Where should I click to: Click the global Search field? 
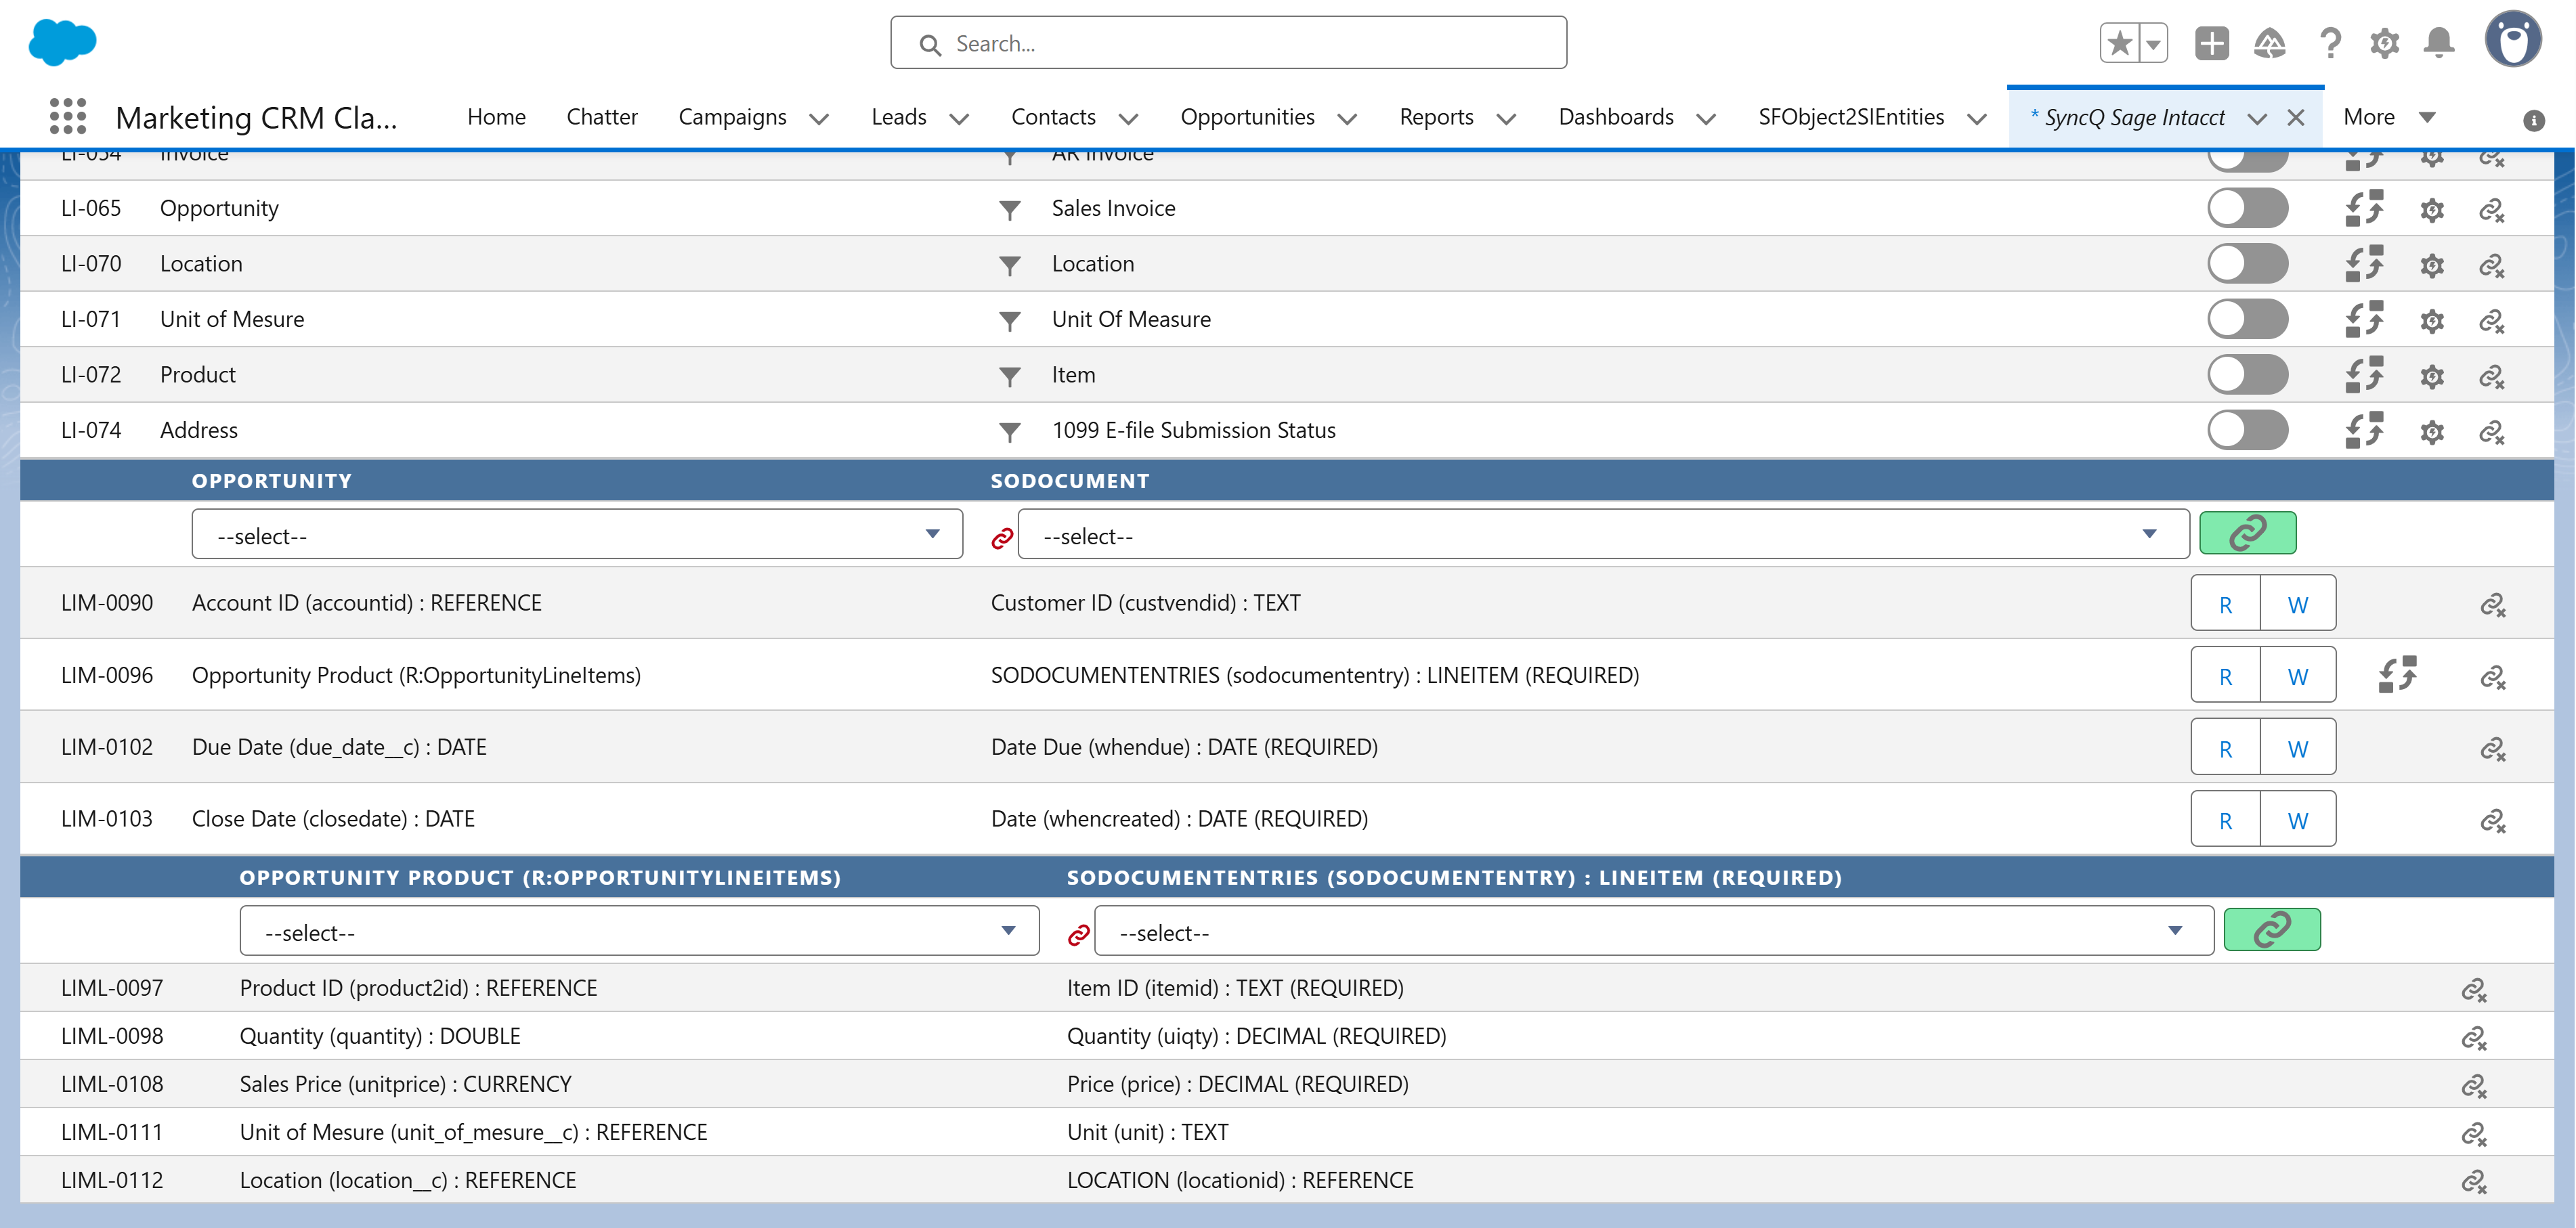tap(1228, 43)
